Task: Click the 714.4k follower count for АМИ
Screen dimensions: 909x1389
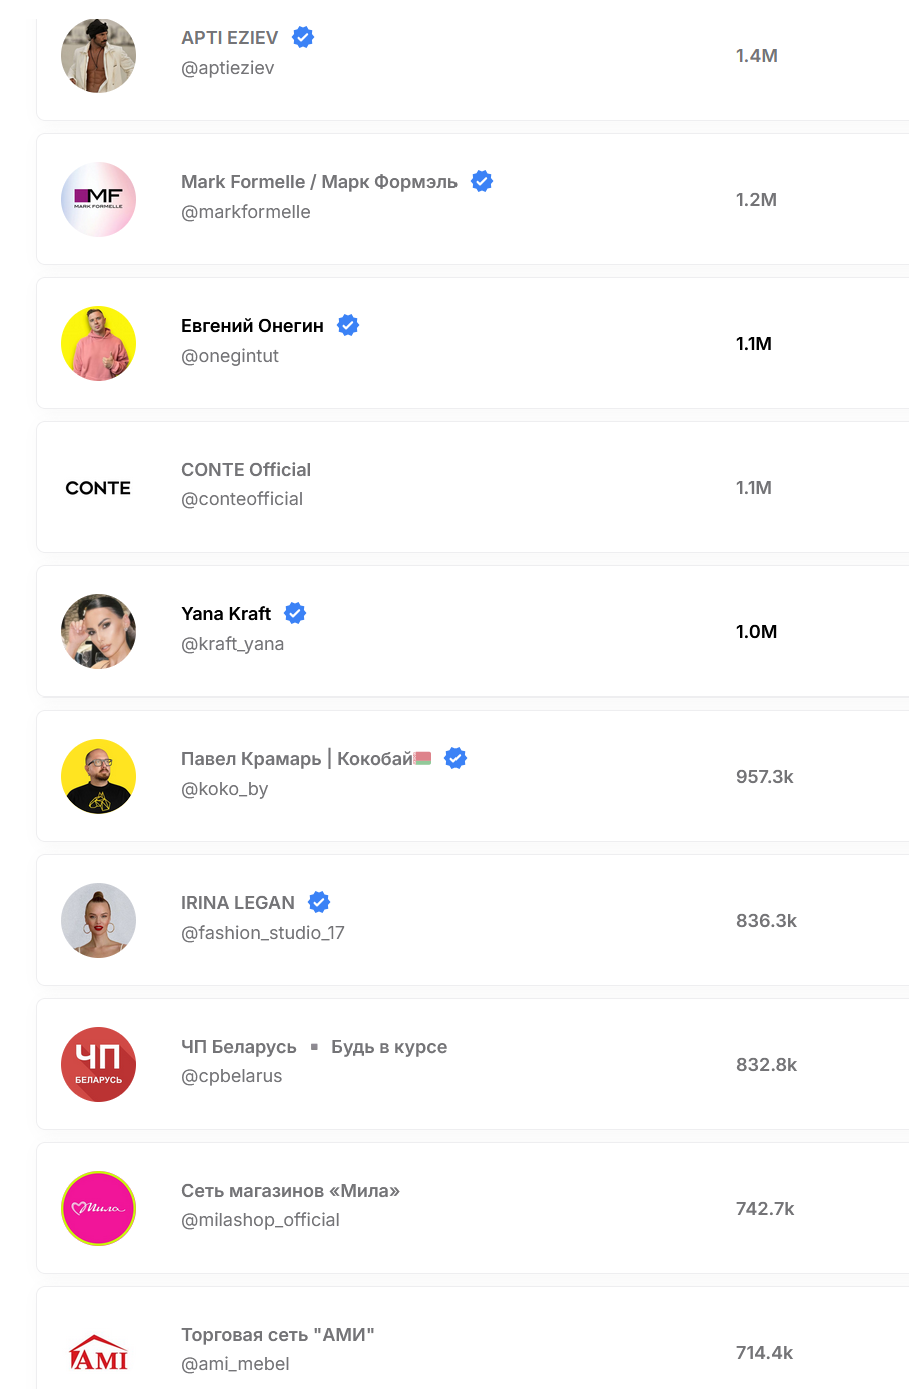Action: 765,1353
